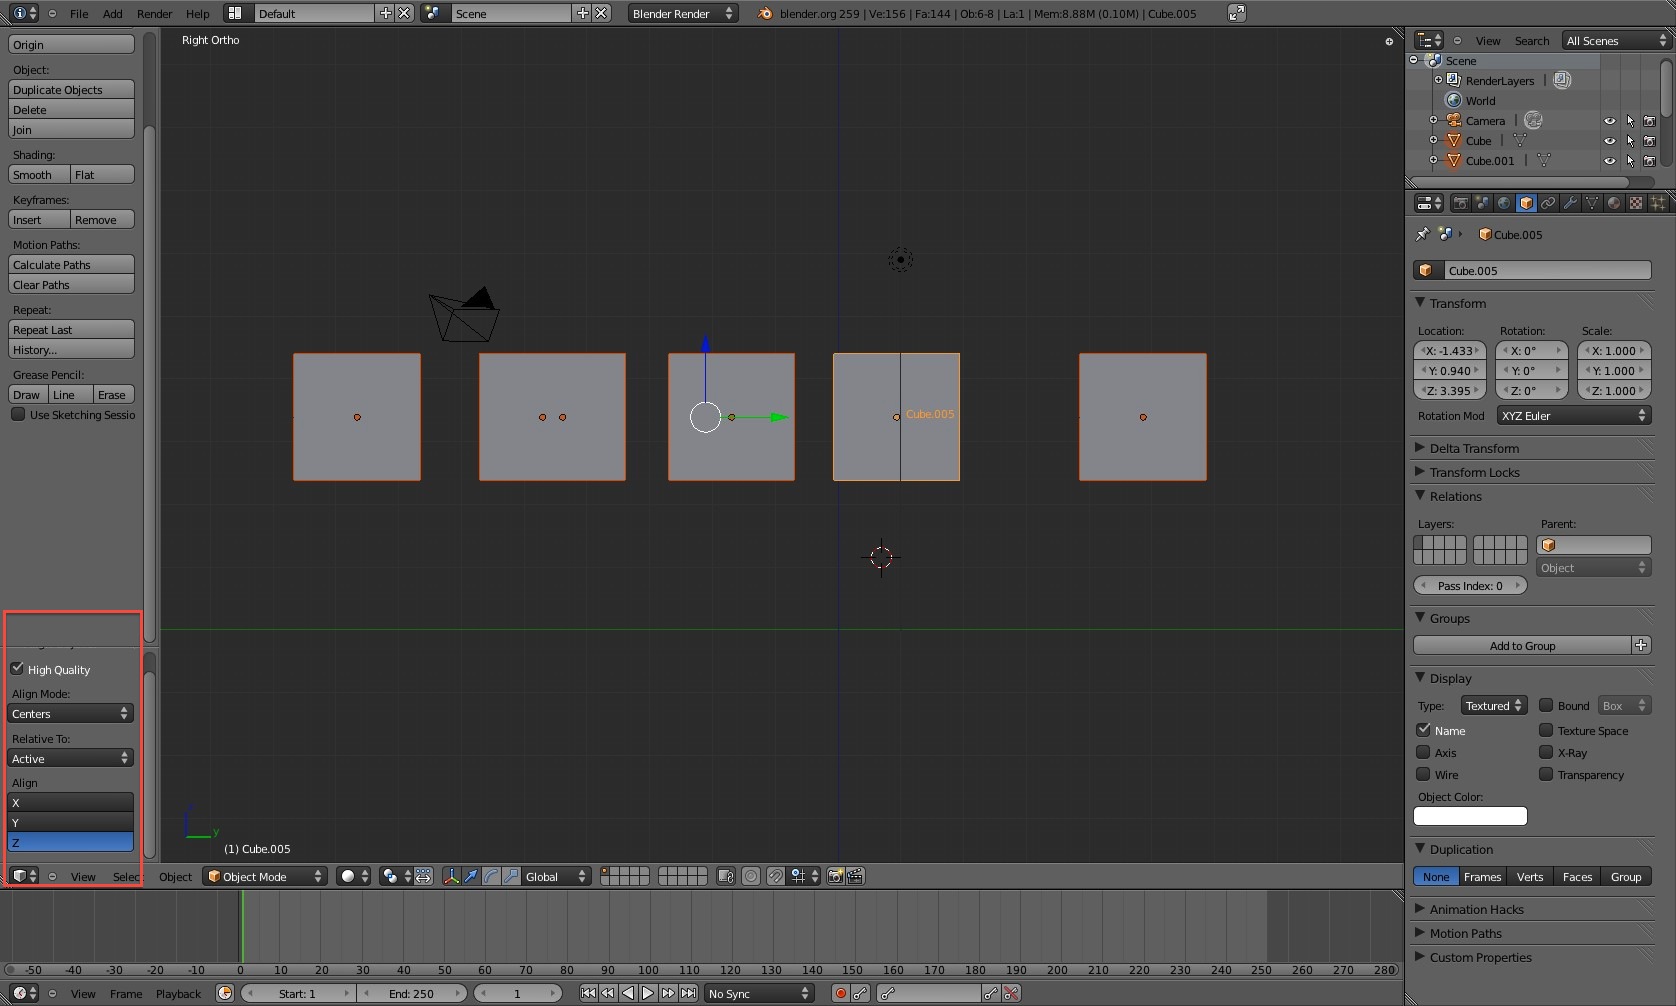Open the Modifiers tab (wrench icon)
Viewport: 1676px width, 1006px height.
[1570, 203]
